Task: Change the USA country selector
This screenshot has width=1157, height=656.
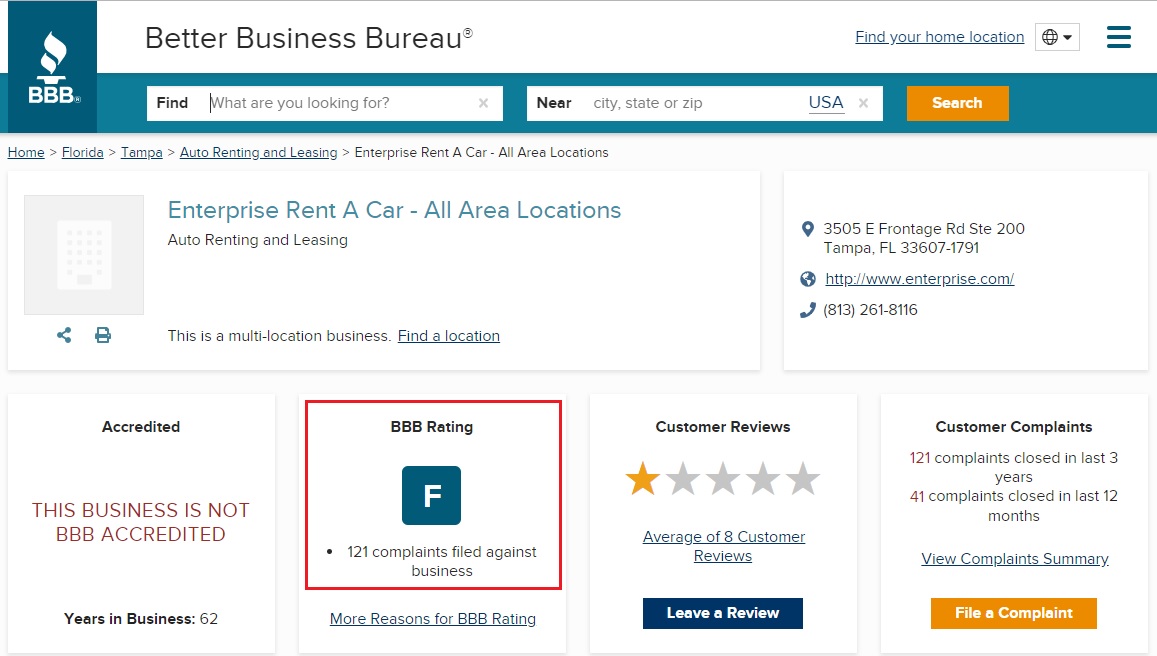Action: pyautogui.click(x=826, y=103)
